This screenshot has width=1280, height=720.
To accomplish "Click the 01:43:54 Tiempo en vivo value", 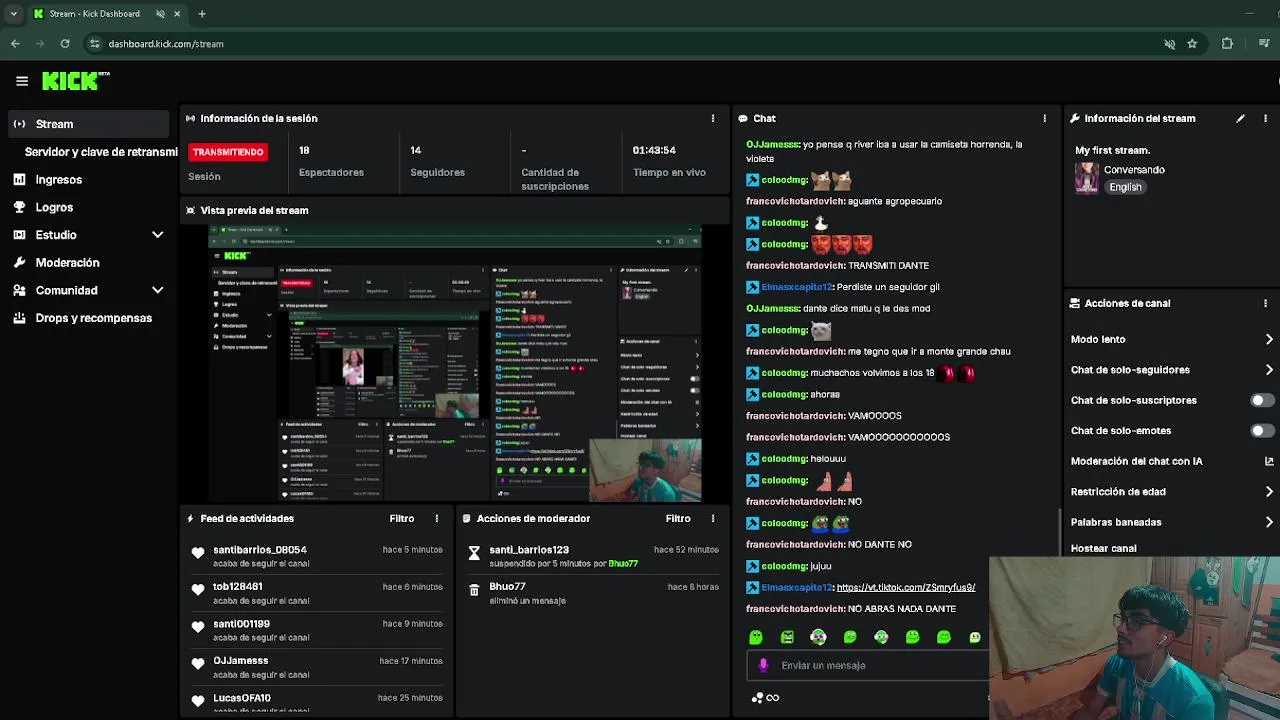I will pos(654,150).
